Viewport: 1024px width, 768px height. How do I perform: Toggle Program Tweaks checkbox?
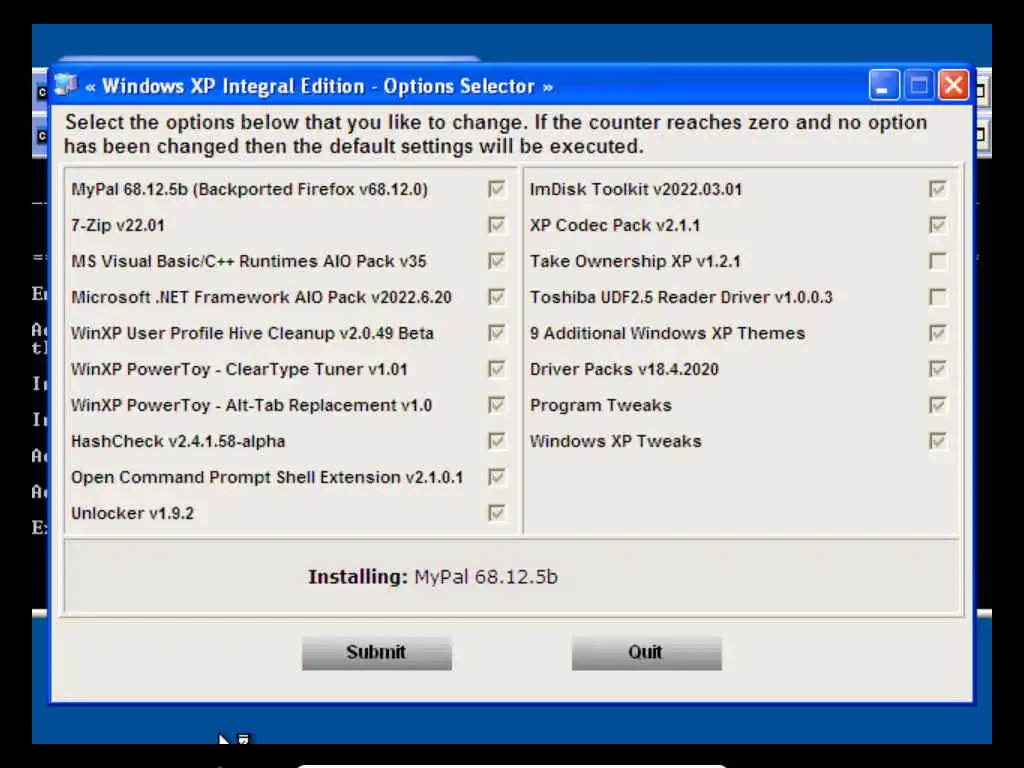click(x=938, y=405)
